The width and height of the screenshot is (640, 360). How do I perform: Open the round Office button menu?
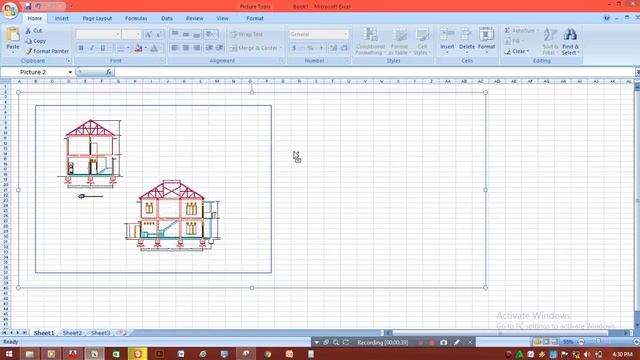pyautogui.click(x=10, y=10)
